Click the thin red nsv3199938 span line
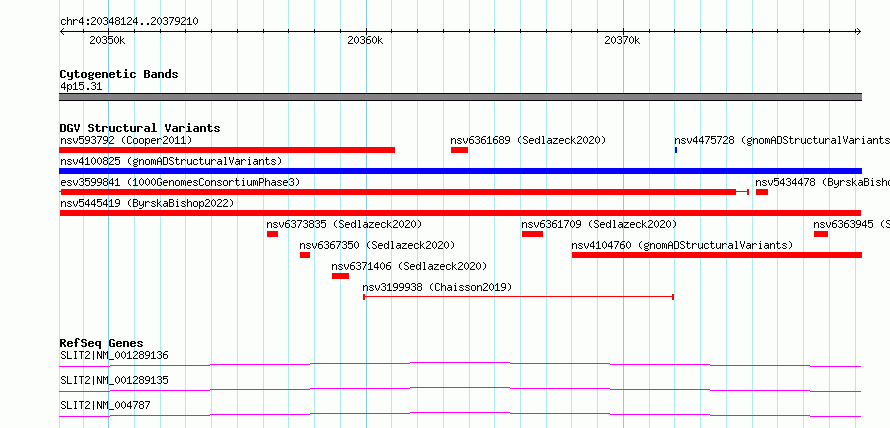This screenshot has height=428, width=890. point(518,297)
